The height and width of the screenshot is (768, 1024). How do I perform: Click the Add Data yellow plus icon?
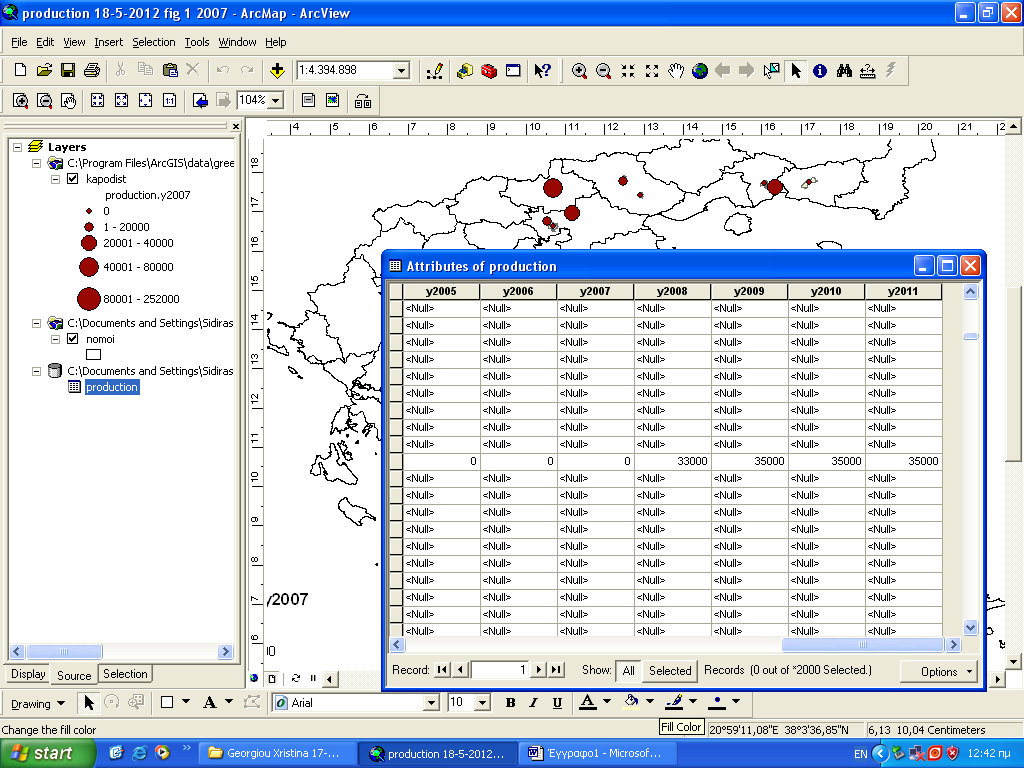tap(277, 70)
